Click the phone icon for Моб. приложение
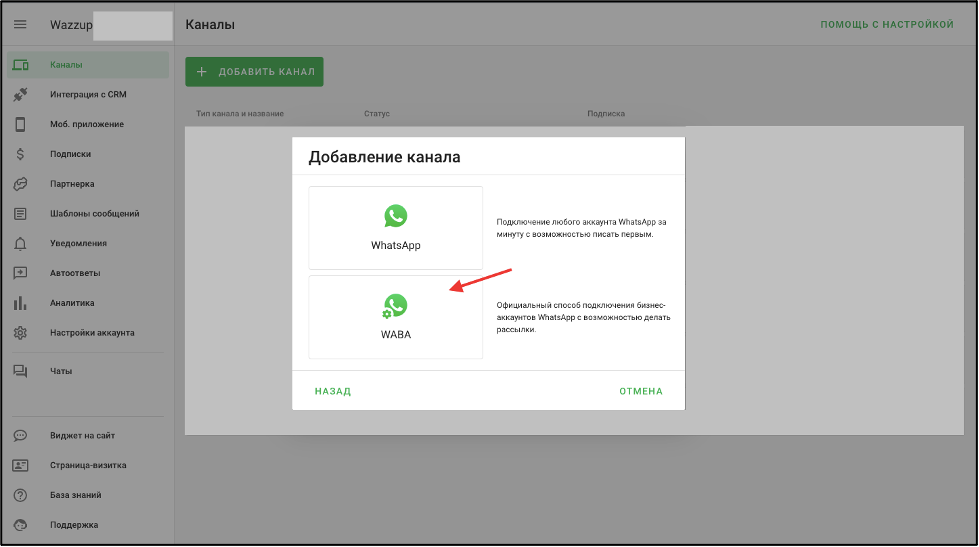This screenshot has width=979, height=547. tap(20, 124)
